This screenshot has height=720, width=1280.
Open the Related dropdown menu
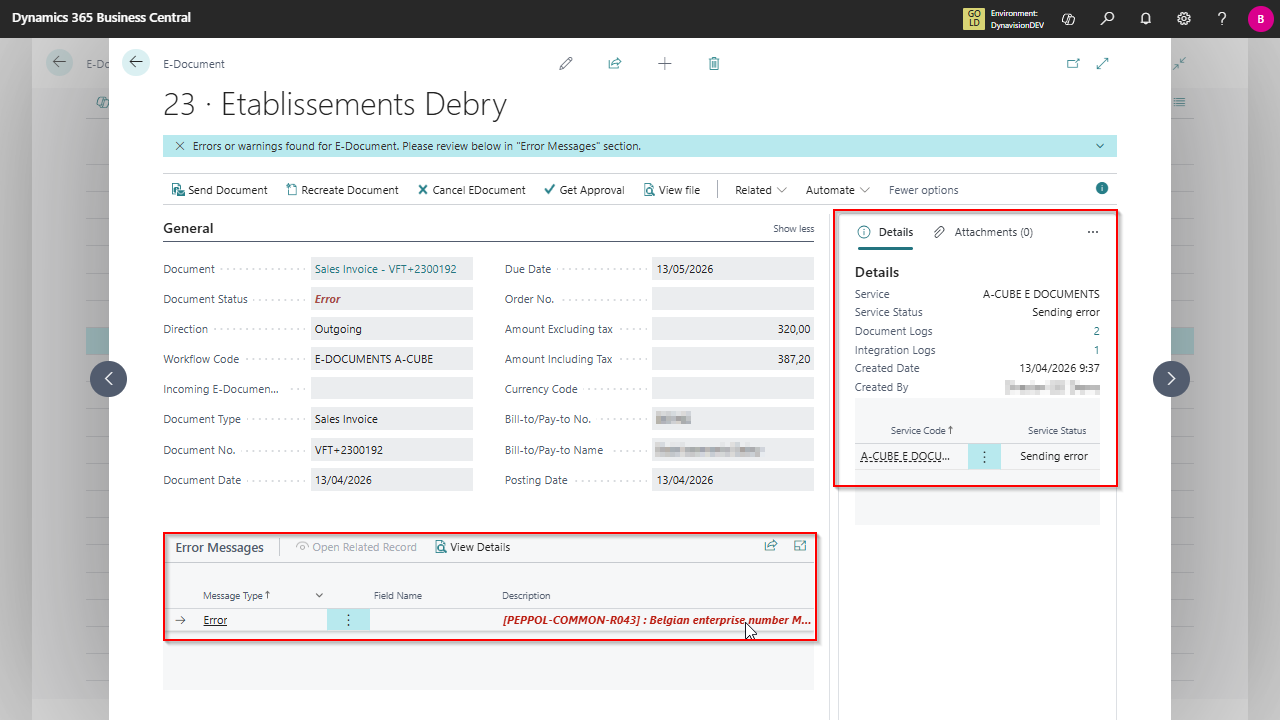761,190
